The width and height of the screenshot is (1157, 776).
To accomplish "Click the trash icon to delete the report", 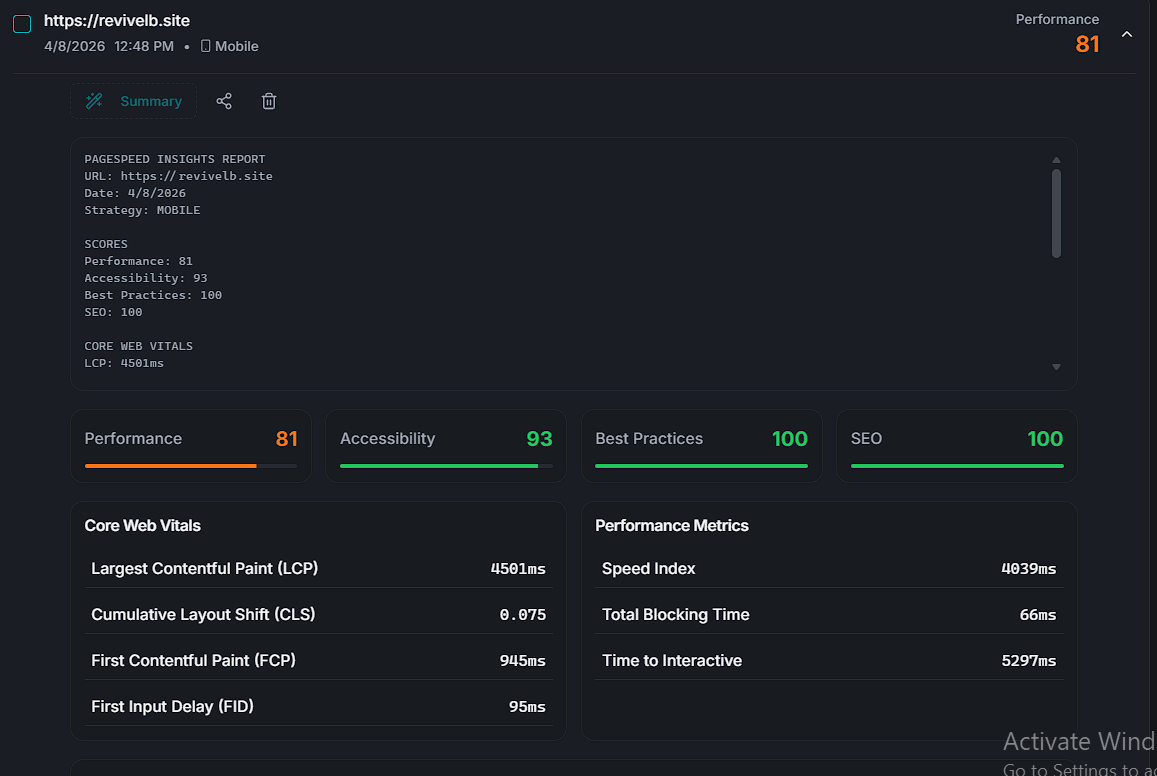I will [268, 101].
